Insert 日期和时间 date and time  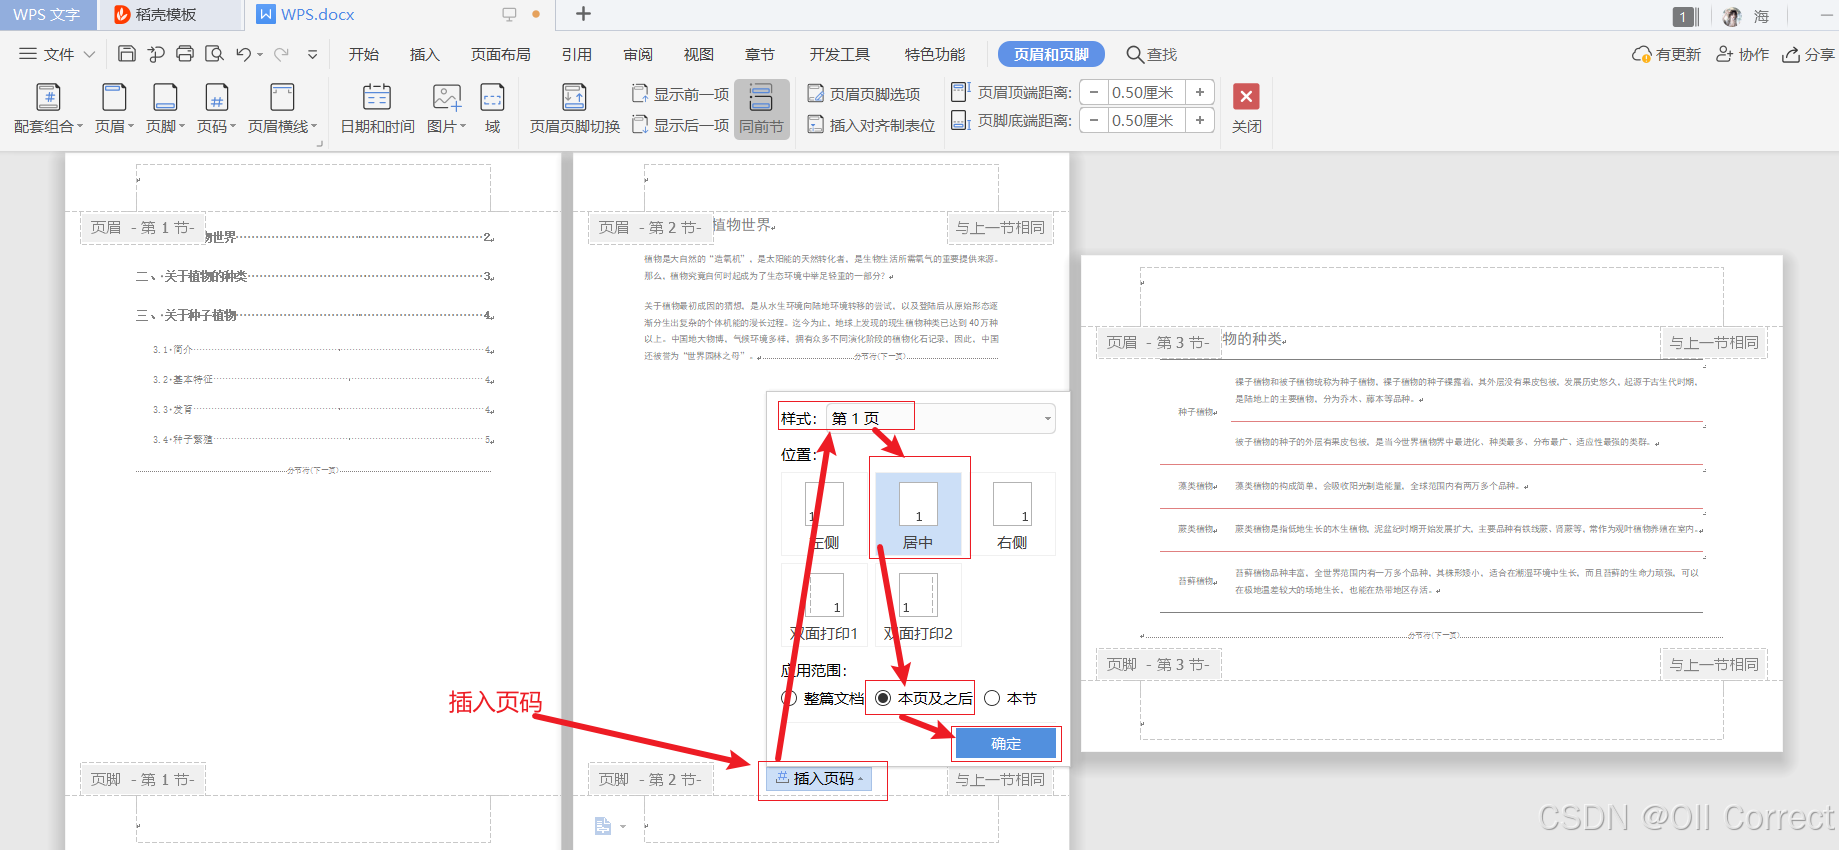tap(377, 109)
